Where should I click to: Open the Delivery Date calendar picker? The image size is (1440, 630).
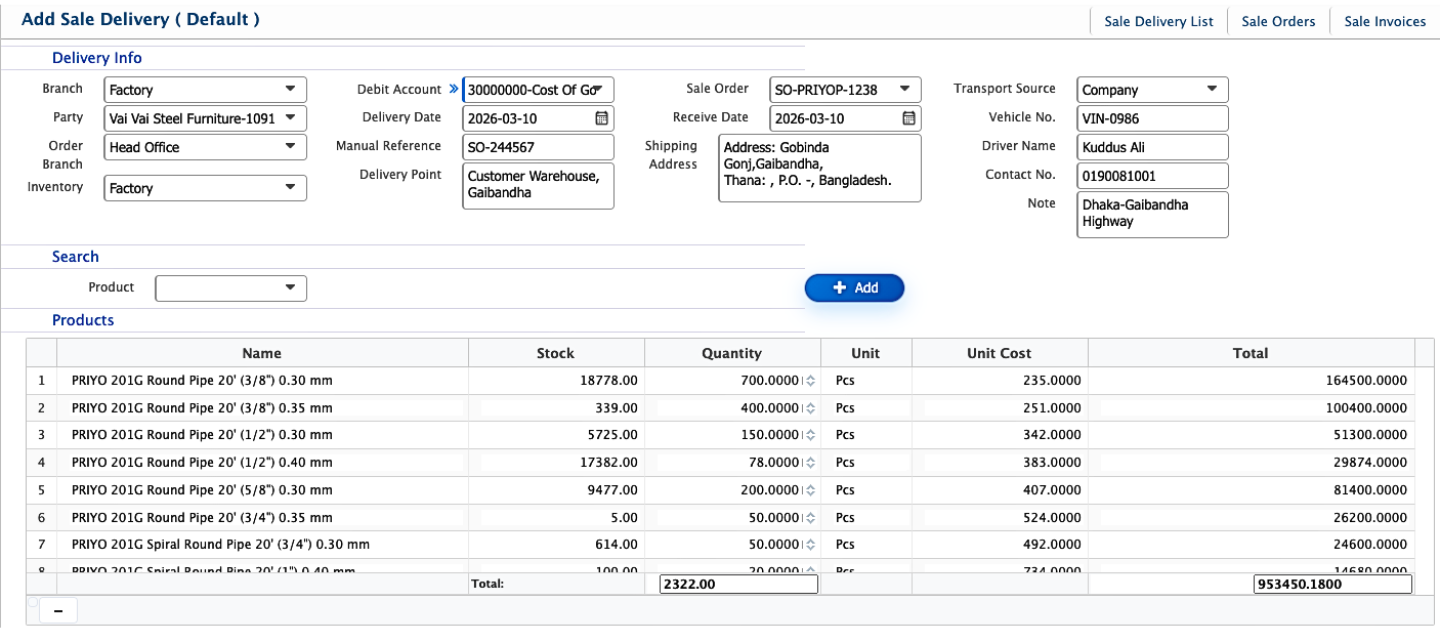(x=601, y=118)
